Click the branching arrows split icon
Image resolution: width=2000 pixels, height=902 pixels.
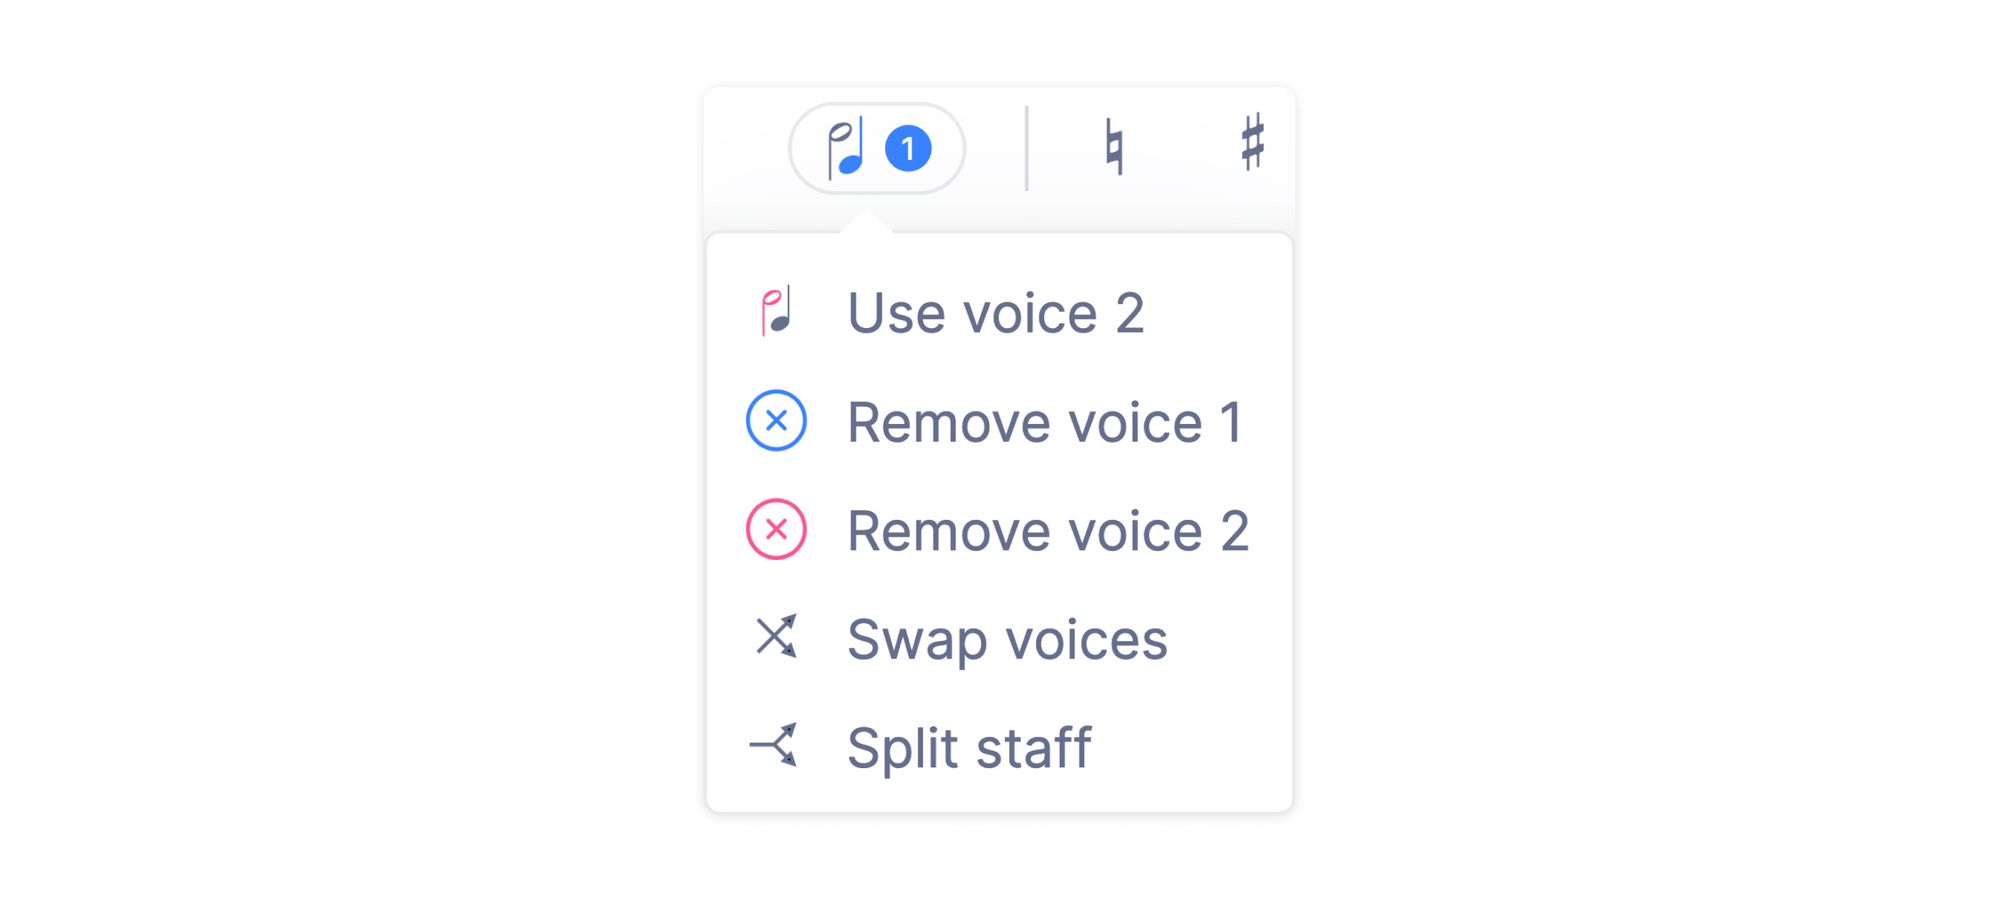774,744
